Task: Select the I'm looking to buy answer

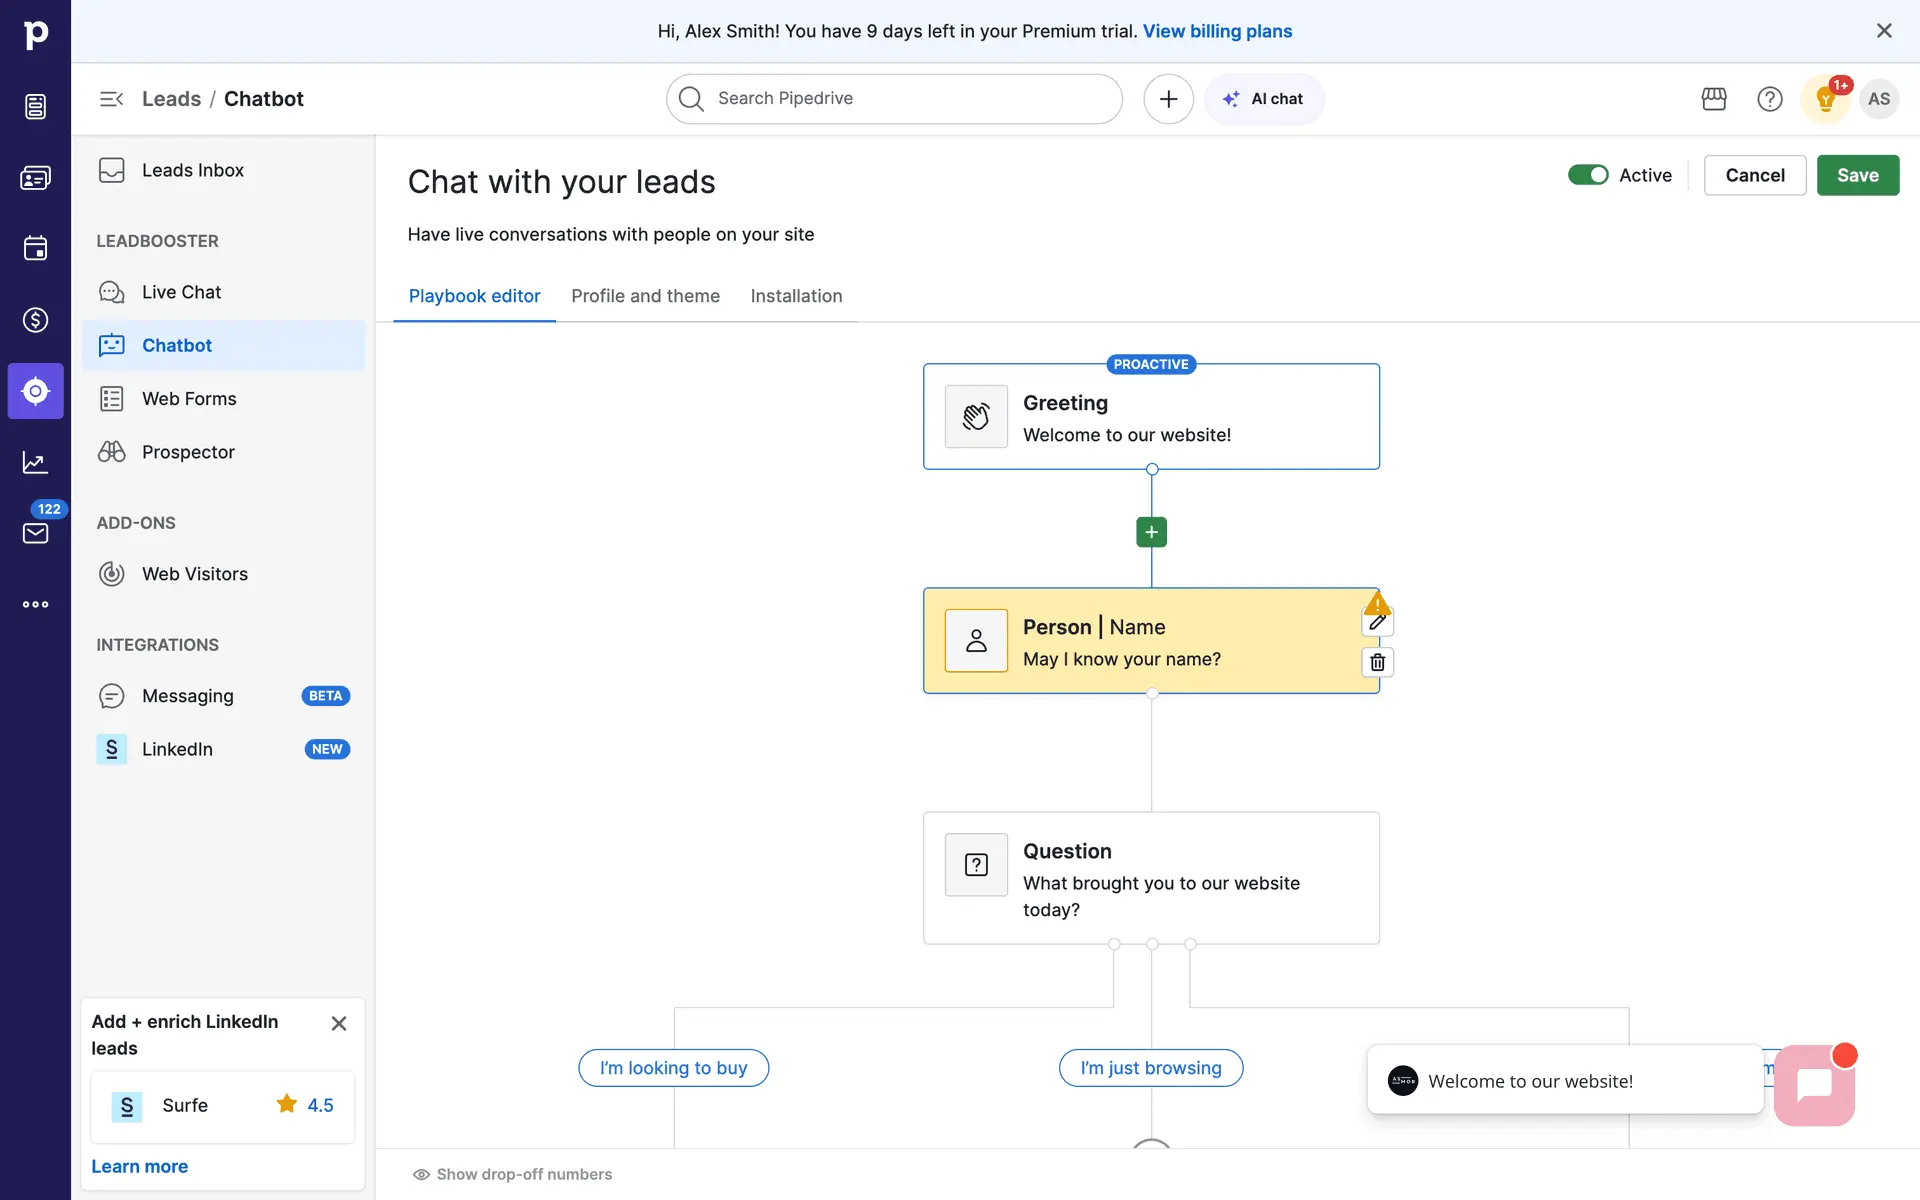Action: coord(673,1068)
